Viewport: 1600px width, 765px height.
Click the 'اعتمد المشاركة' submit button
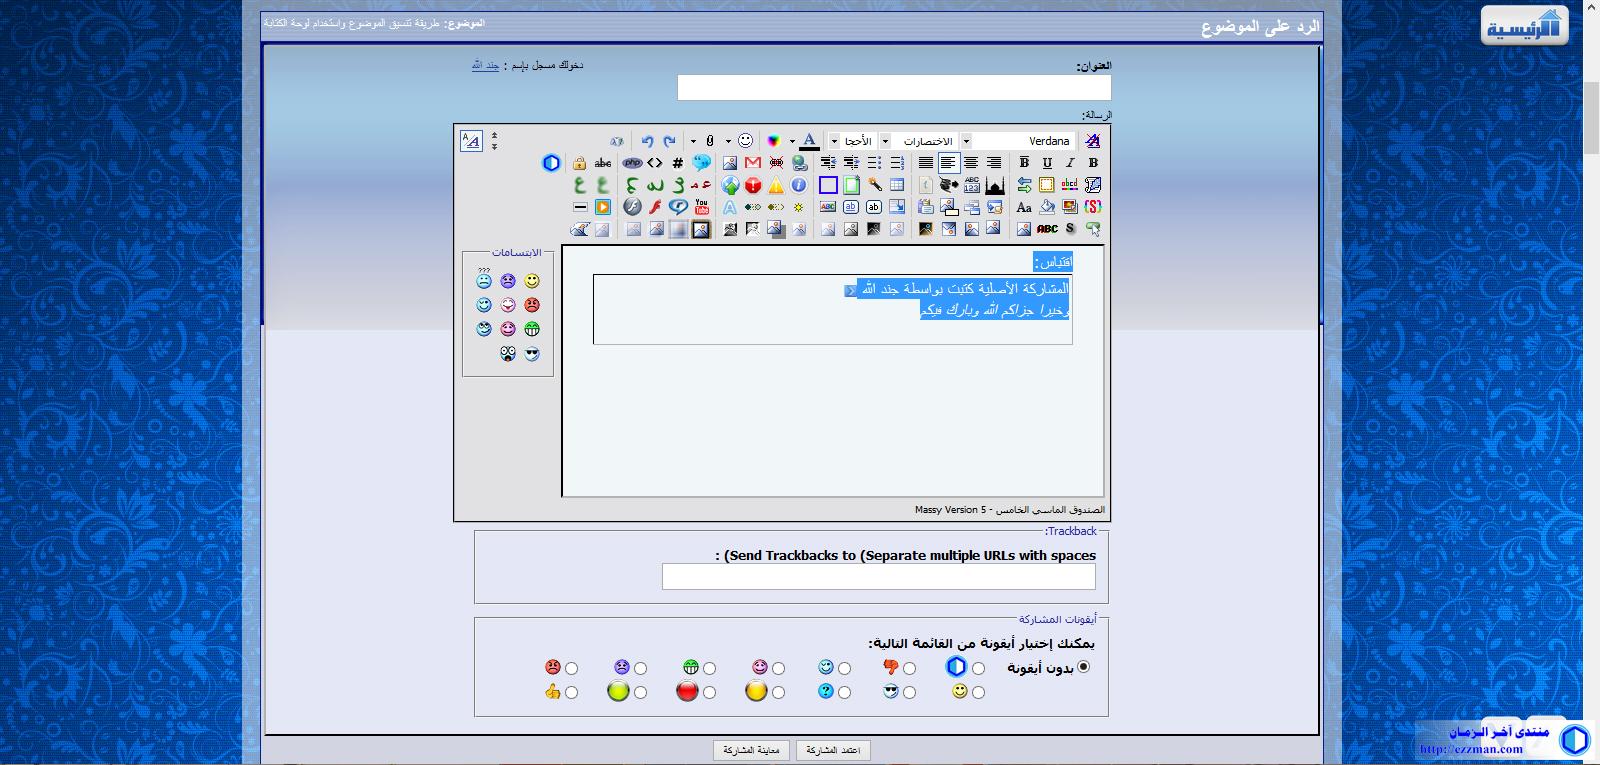point(833,750)
